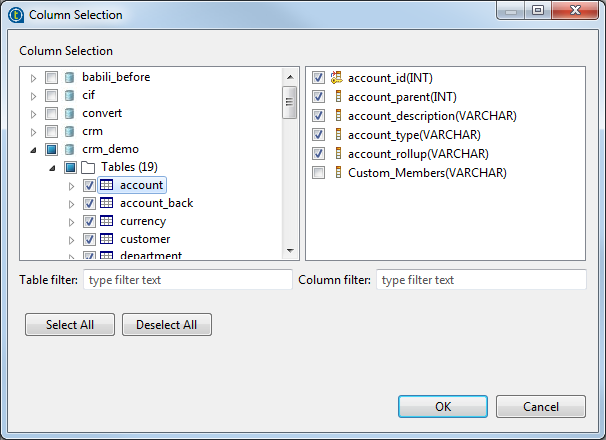Focus the Column filter text field
Screen dimensions: 606x440
pos(481,280)
